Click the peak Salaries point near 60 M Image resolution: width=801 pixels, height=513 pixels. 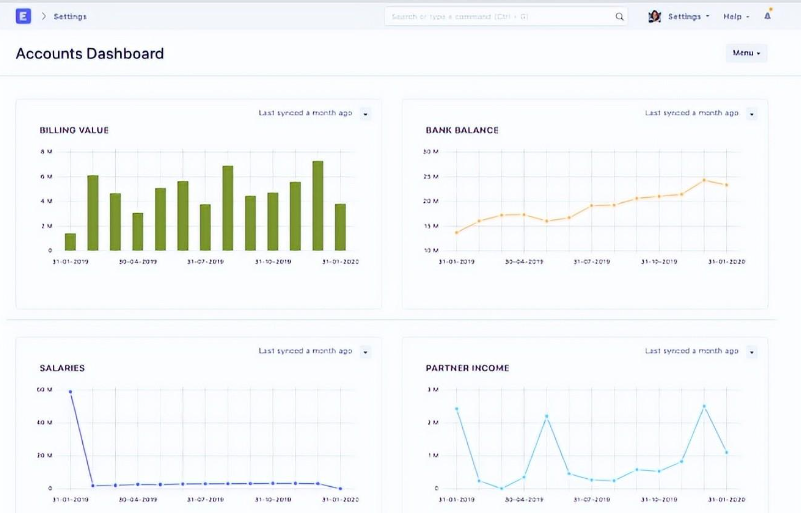click(x=70, y=392)
